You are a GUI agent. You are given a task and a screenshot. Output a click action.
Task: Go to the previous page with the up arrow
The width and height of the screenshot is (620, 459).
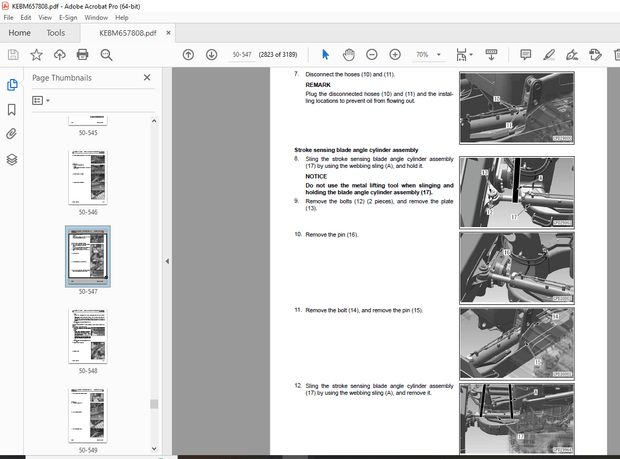[188, 55]
